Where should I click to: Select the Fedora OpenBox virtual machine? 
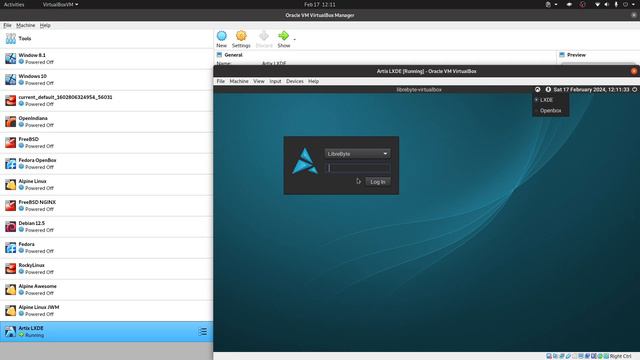[x=106, y=163]
